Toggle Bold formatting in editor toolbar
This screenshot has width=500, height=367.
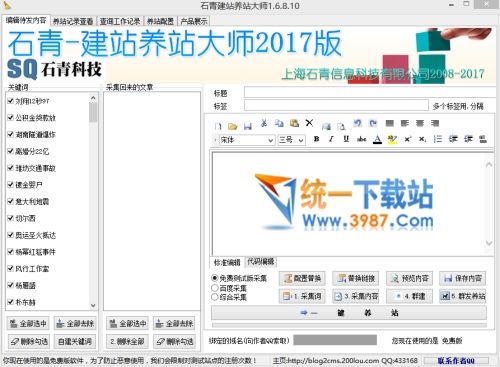(317, 139)
